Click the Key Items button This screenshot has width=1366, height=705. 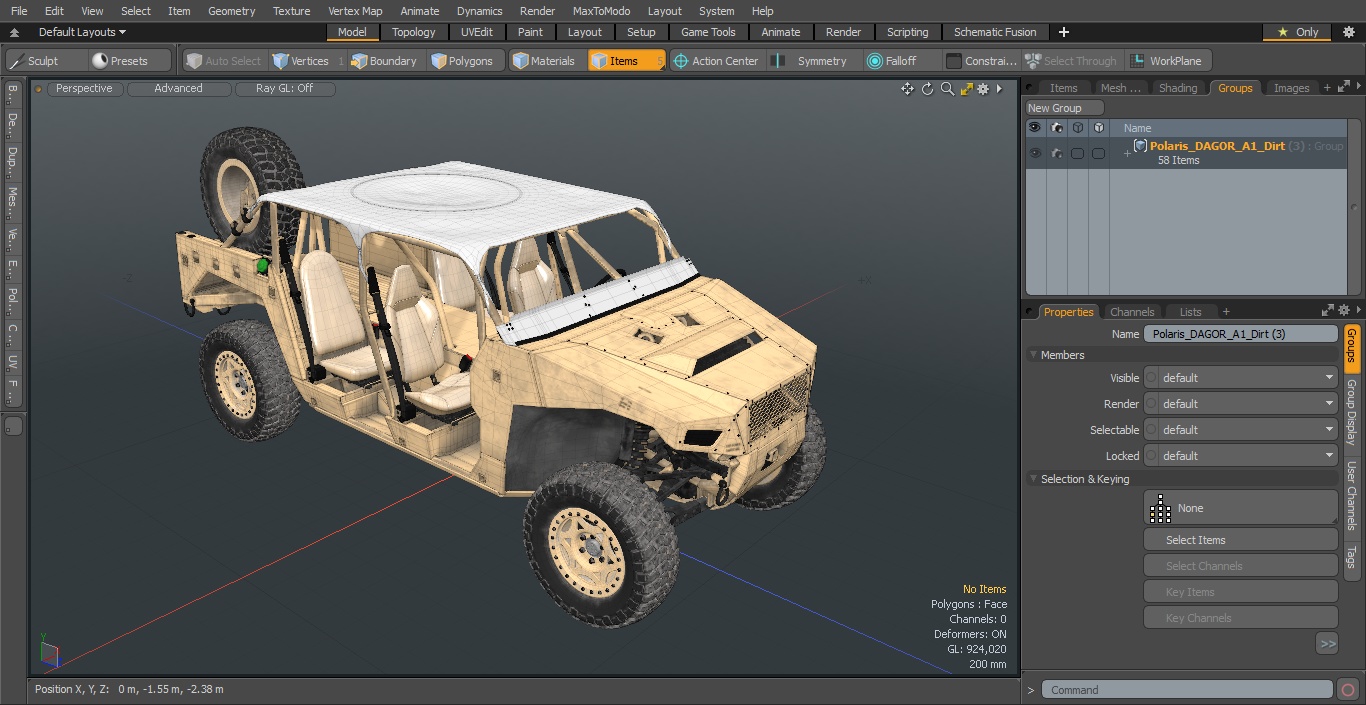click(x=1240, y=592)
